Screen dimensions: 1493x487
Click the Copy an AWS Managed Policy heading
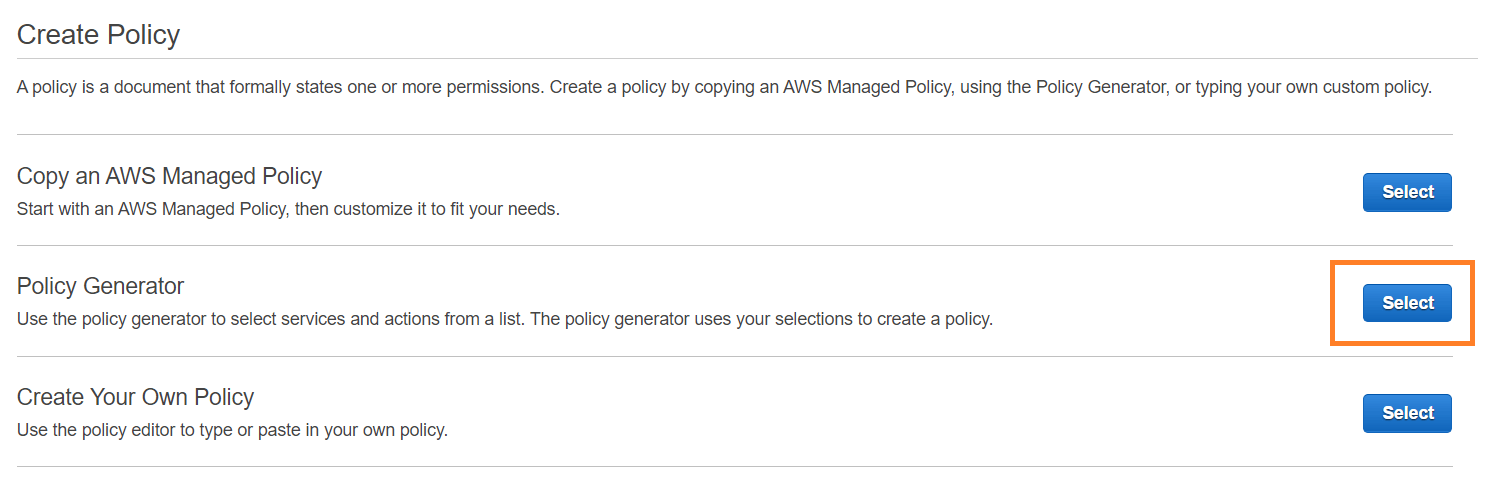tap(169, 177)
